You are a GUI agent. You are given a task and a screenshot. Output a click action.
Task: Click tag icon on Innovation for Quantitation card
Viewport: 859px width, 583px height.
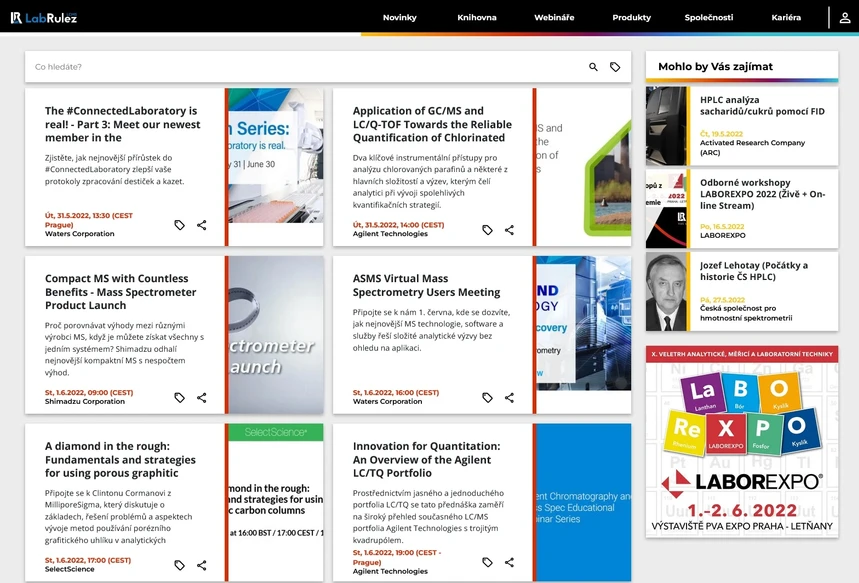(488, 562)
